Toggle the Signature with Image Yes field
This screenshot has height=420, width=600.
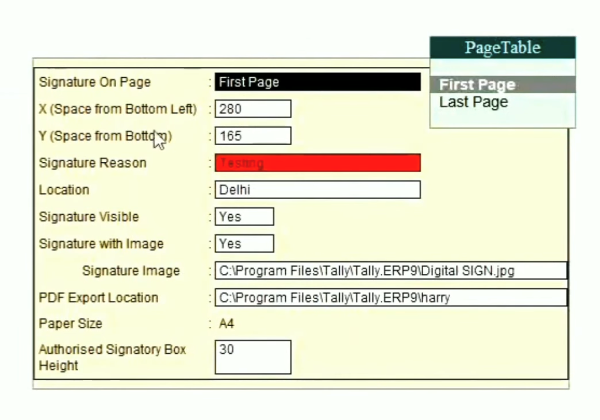(x=244, y=244)
